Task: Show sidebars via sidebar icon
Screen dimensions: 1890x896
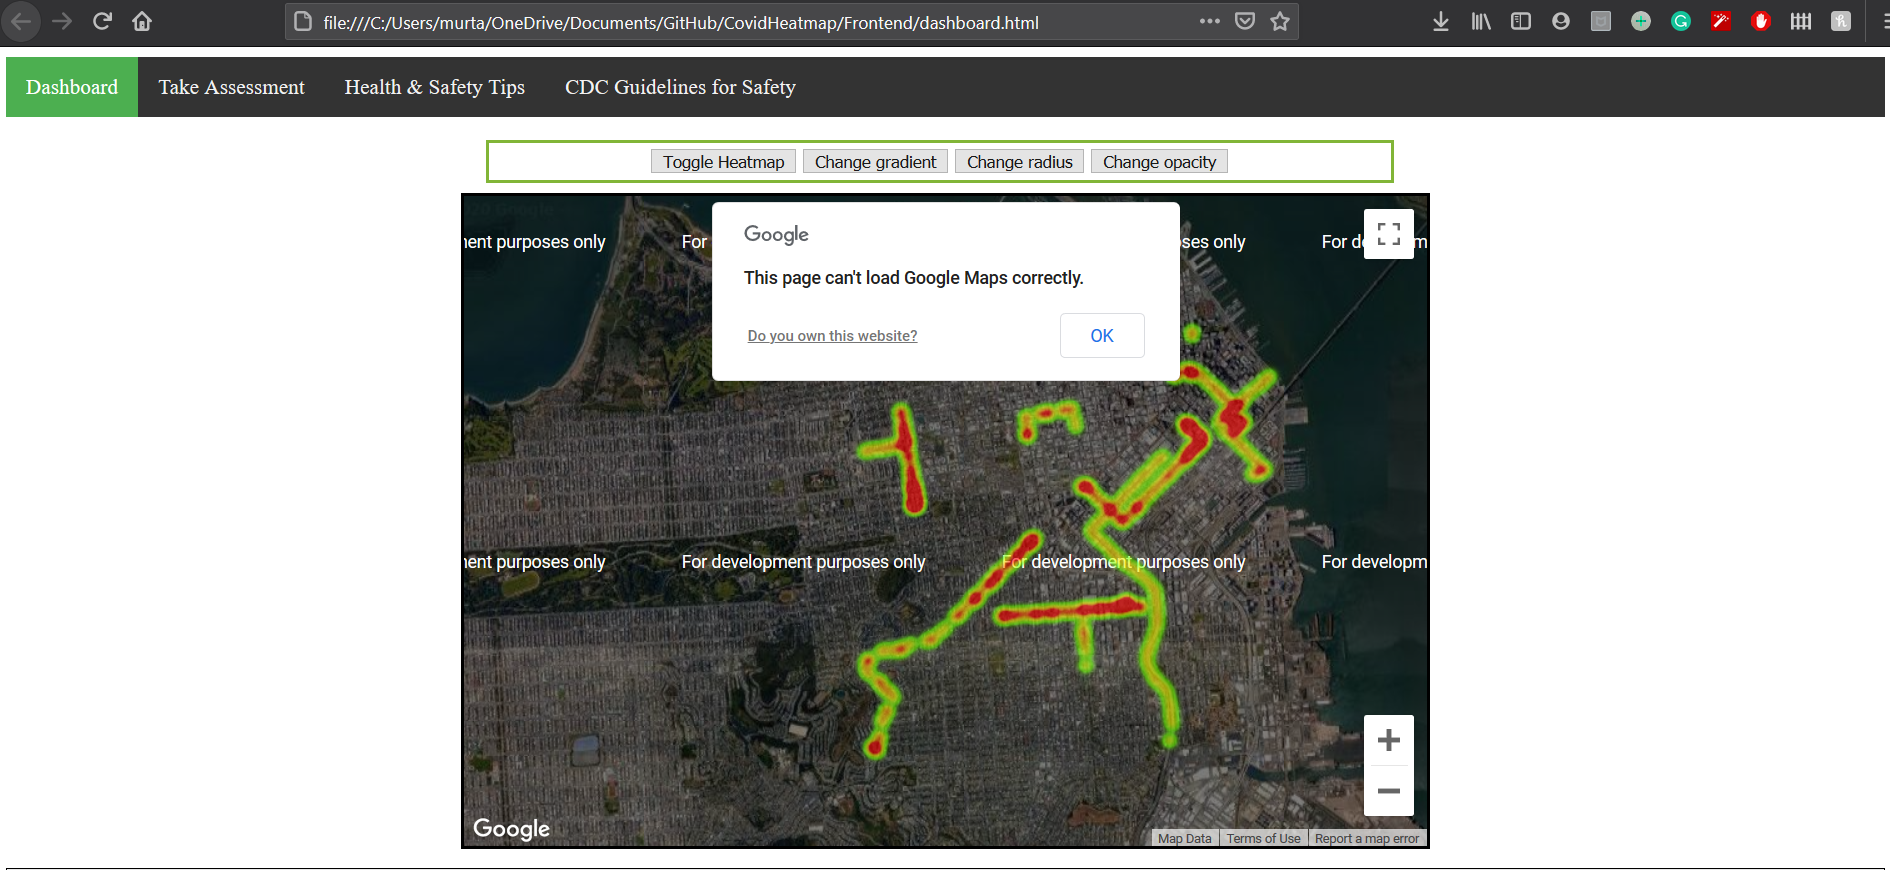Action: click(1521, 21)
